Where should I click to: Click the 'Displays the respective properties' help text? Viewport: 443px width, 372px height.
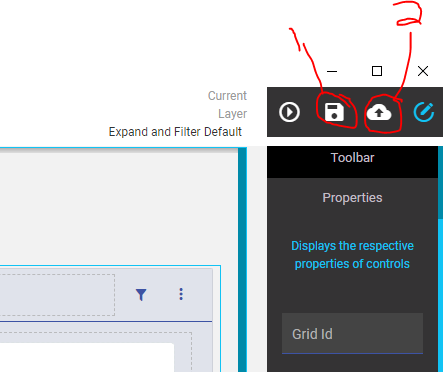coord(352,255)
